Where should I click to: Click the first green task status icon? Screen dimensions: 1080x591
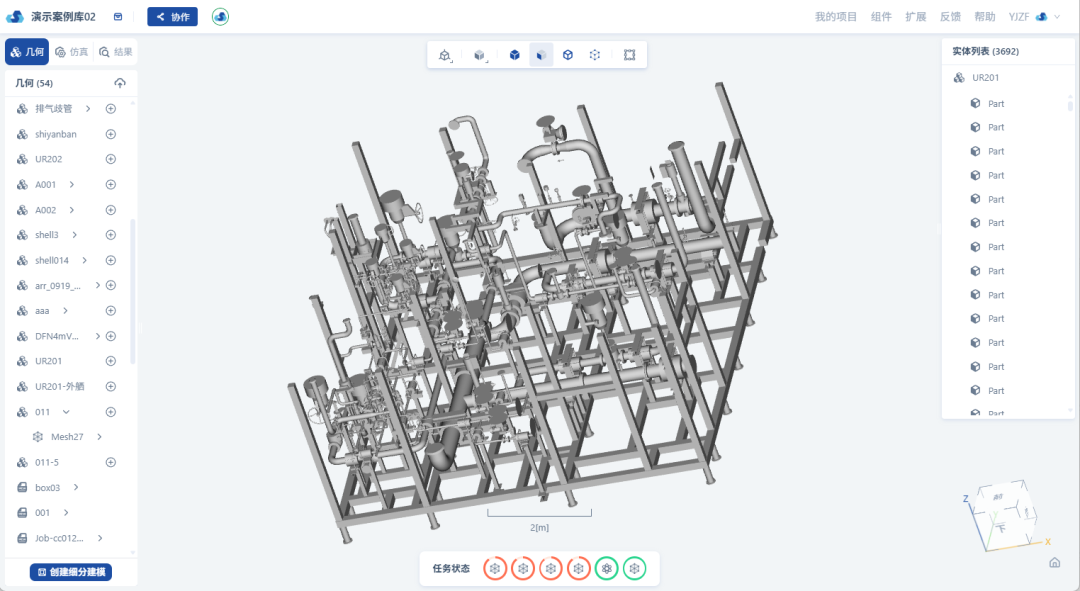607,568
